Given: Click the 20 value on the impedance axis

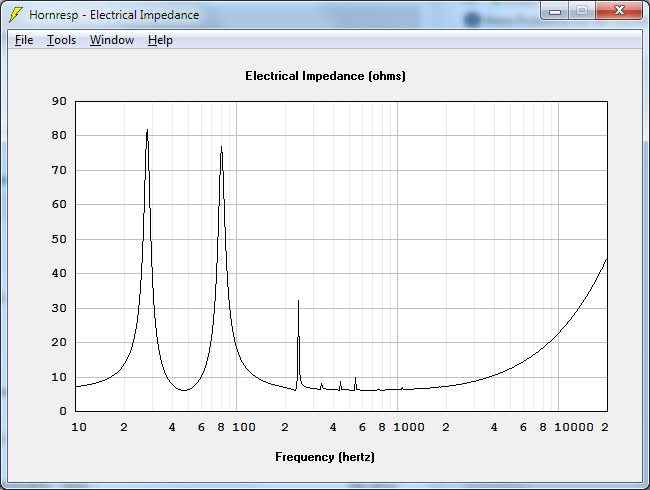Looking at the screenshot, I should [x=59, y=342].
